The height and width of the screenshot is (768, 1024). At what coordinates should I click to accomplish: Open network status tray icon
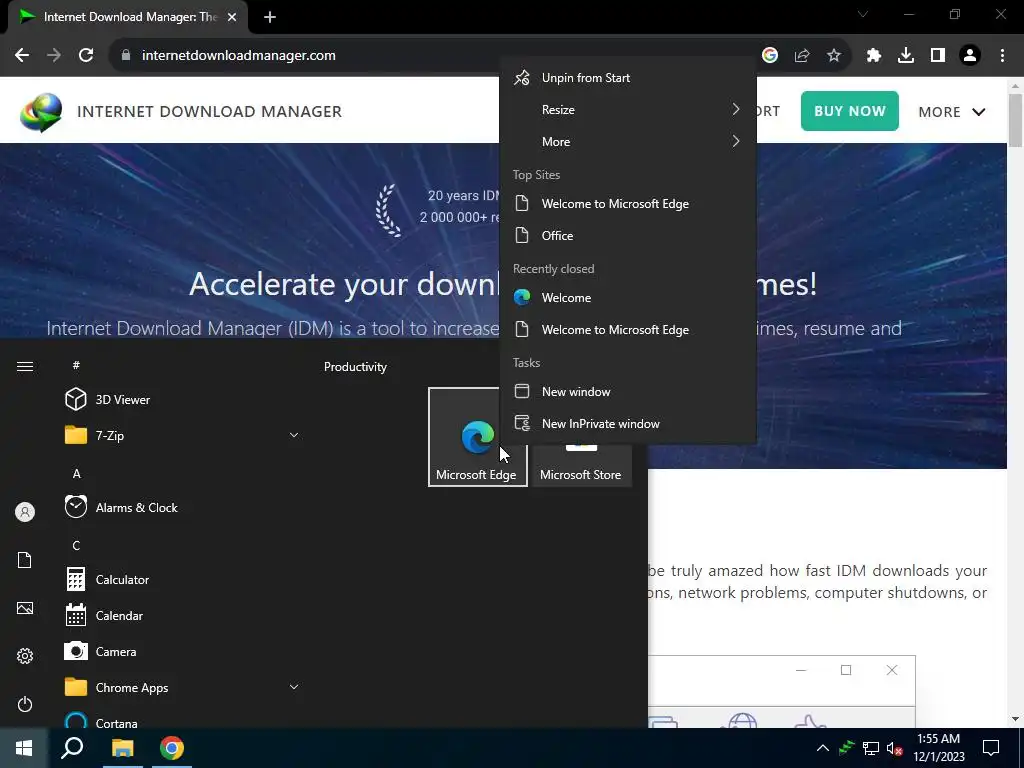[x=871, y=748]
